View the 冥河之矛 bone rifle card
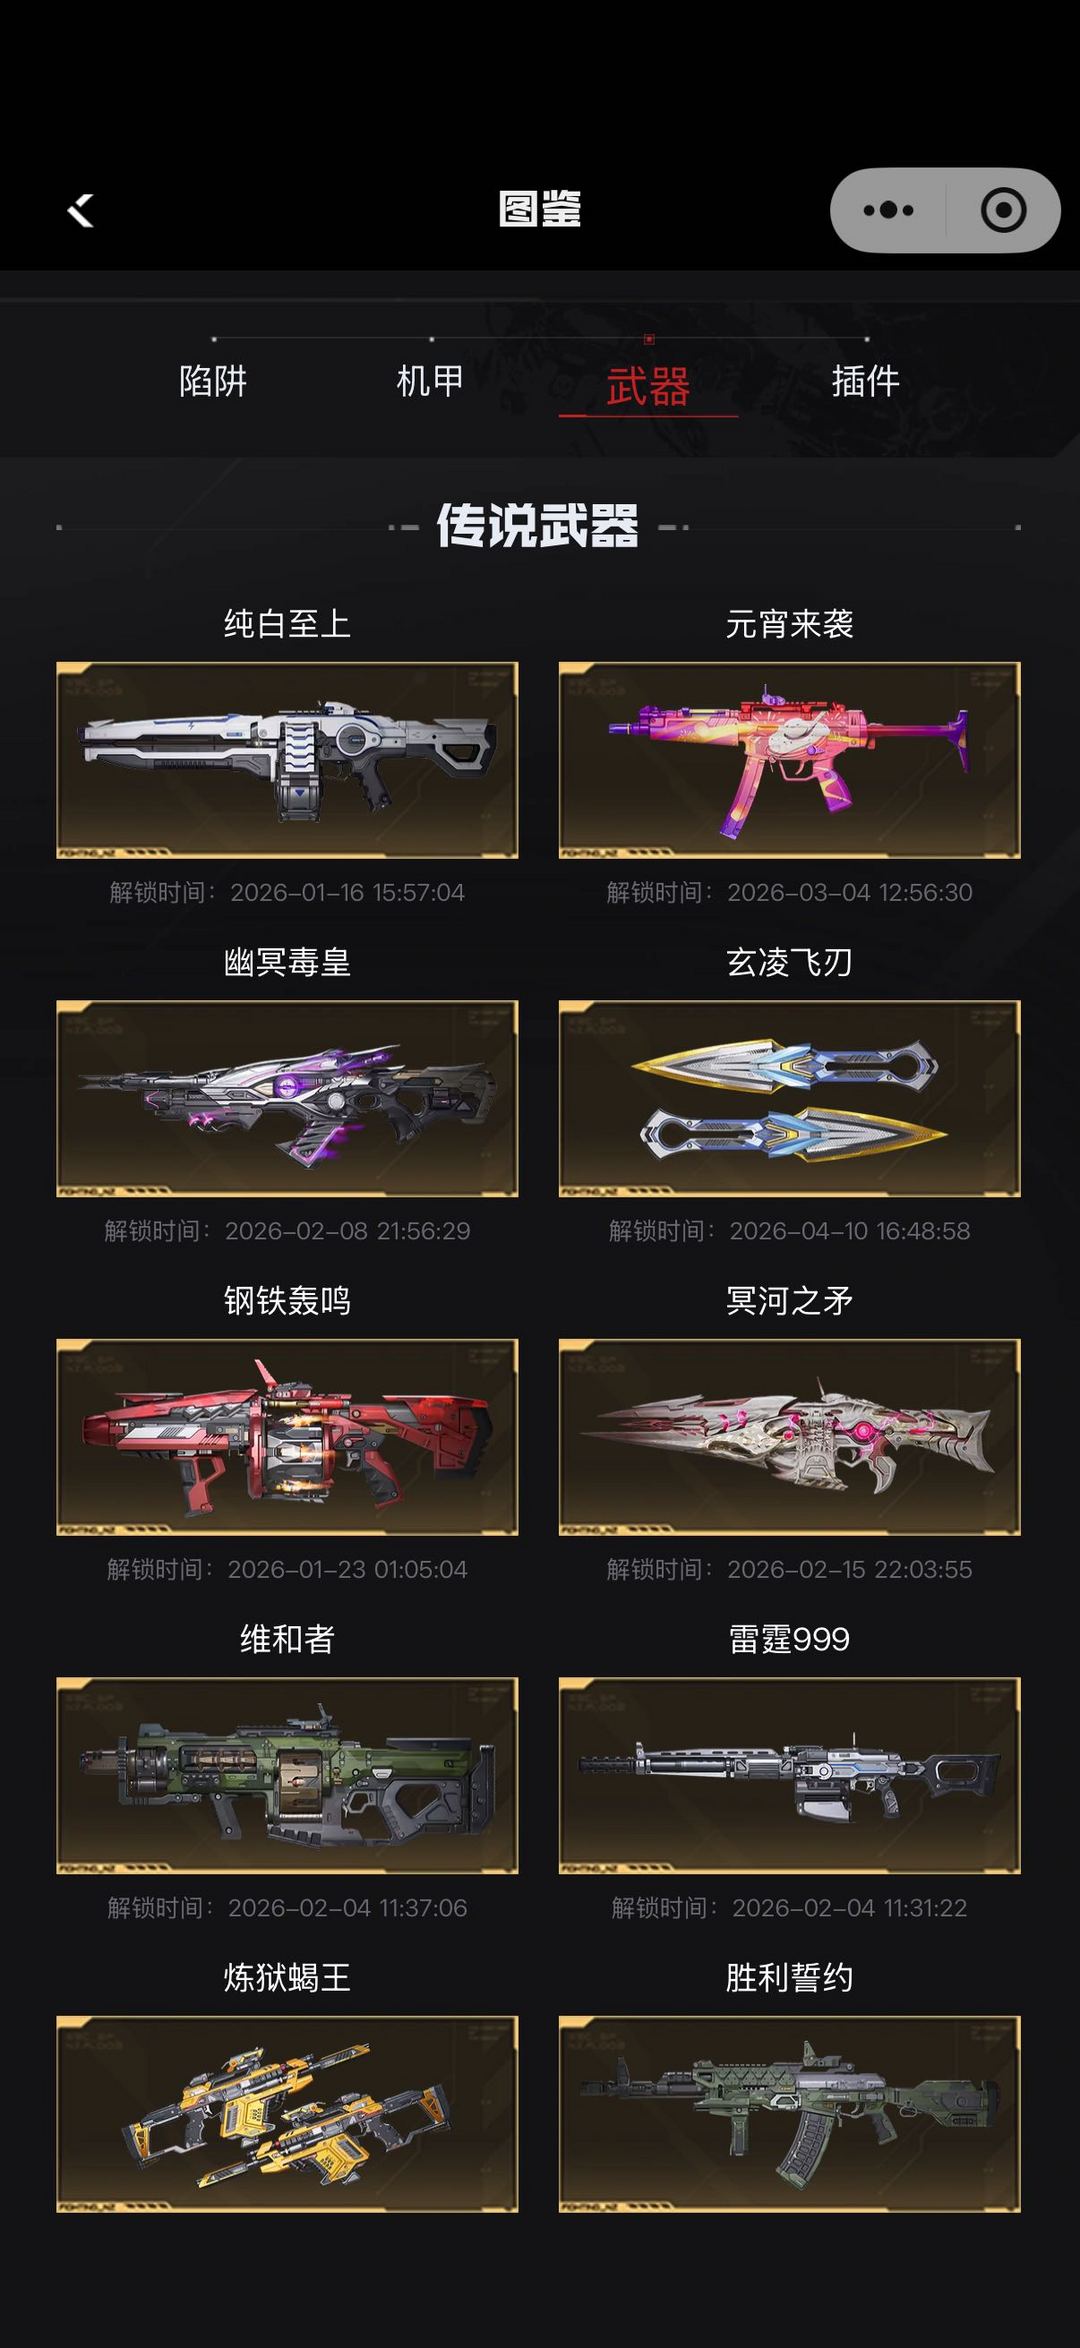The image size is (1080, 2348). [789, 1437]
